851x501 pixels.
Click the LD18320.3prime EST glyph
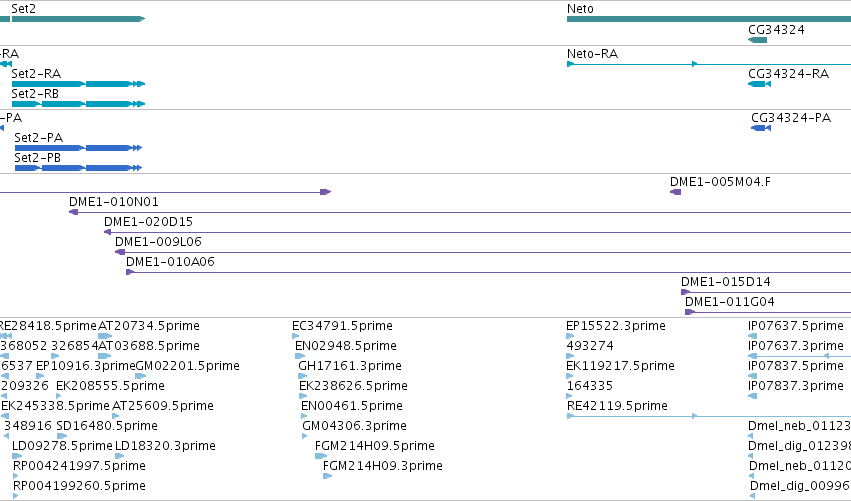[119, 456]
